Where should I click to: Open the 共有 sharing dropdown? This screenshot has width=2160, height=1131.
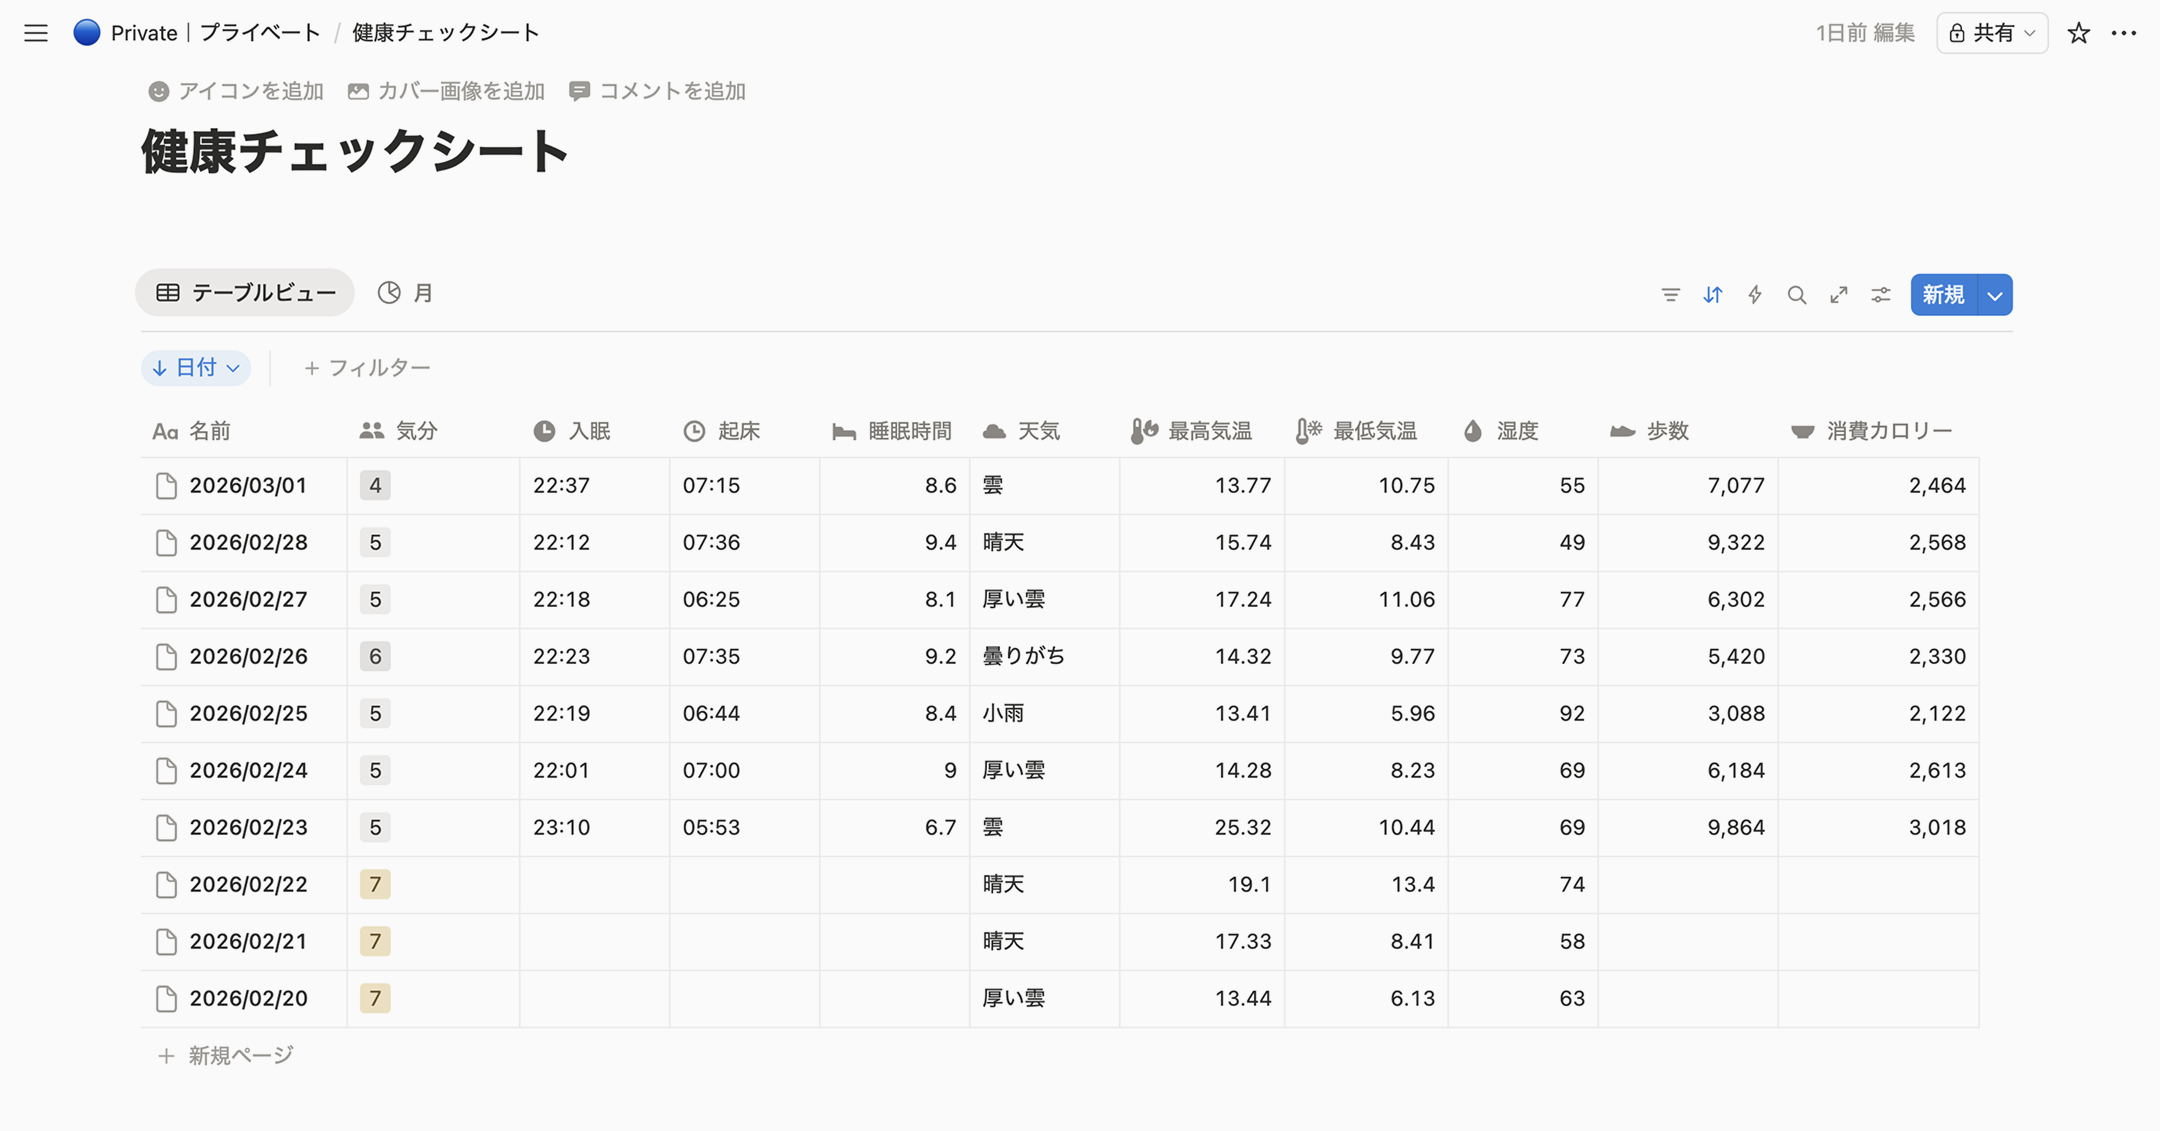point(1991,32)
